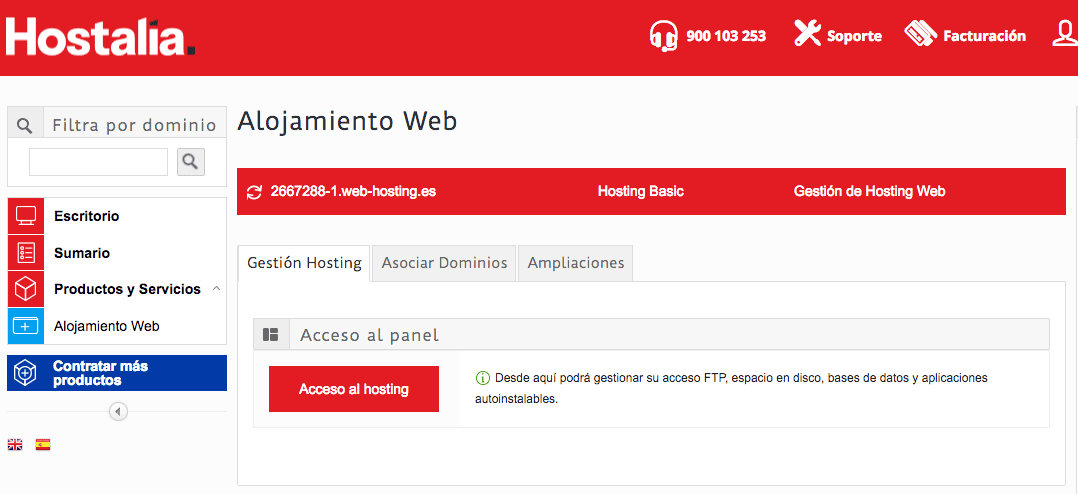
Task: Click the Hosting Basic text
Action: (x=641, y=192)
